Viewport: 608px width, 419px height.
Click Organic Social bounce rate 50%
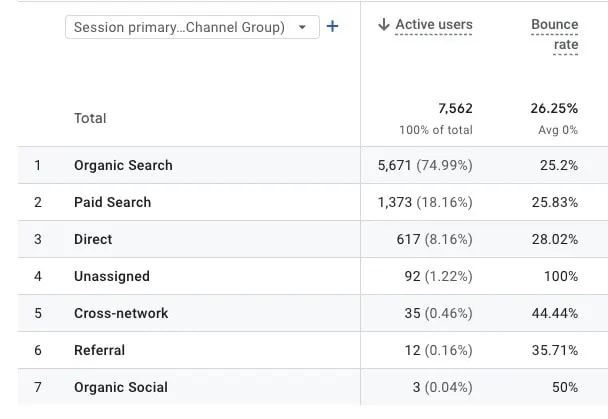click(x=565, y=387)
